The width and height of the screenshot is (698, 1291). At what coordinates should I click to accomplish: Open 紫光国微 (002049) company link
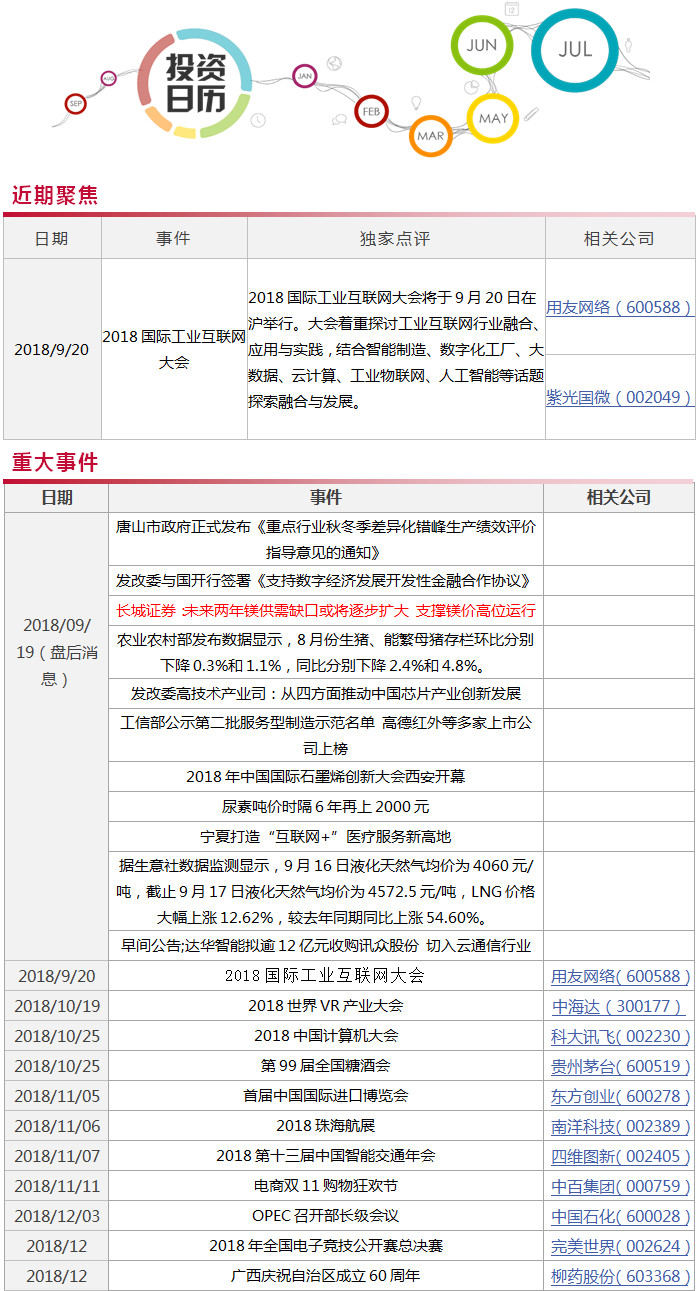point(619,397)
